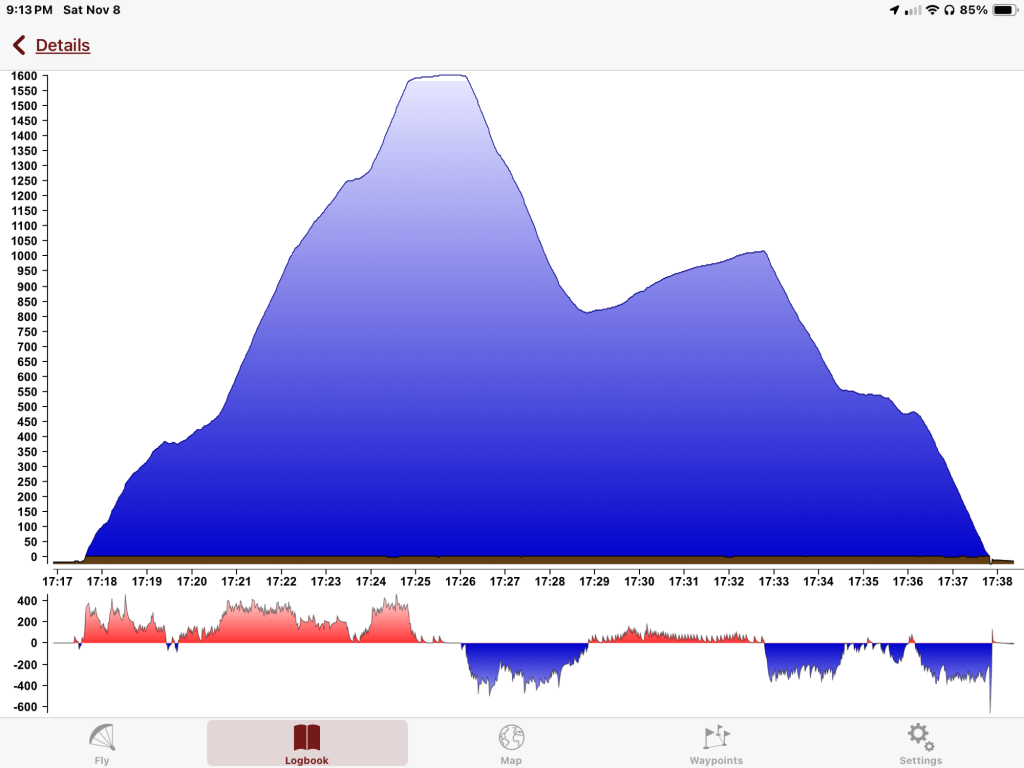Open the Map globe icon

511,737
